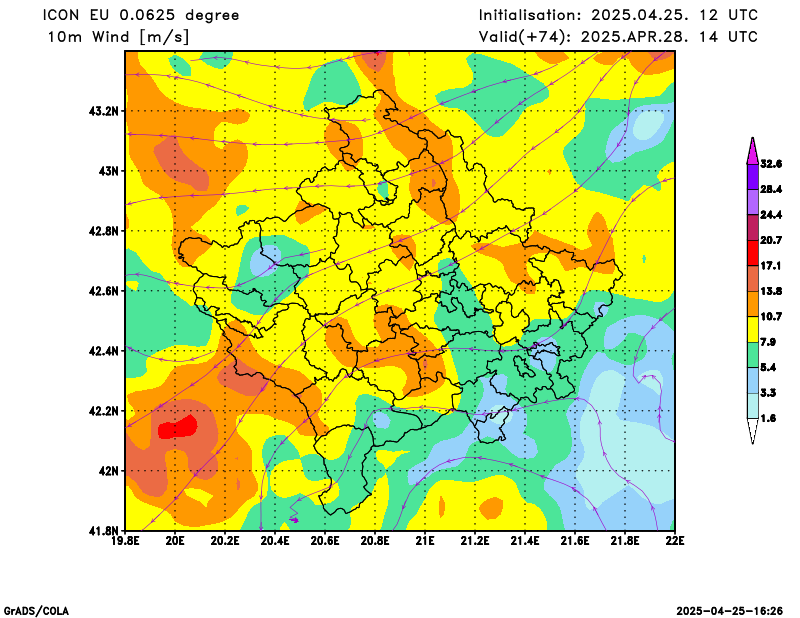Click the 42.6N latitude label

pyautogui.click(x=104, y=291)
